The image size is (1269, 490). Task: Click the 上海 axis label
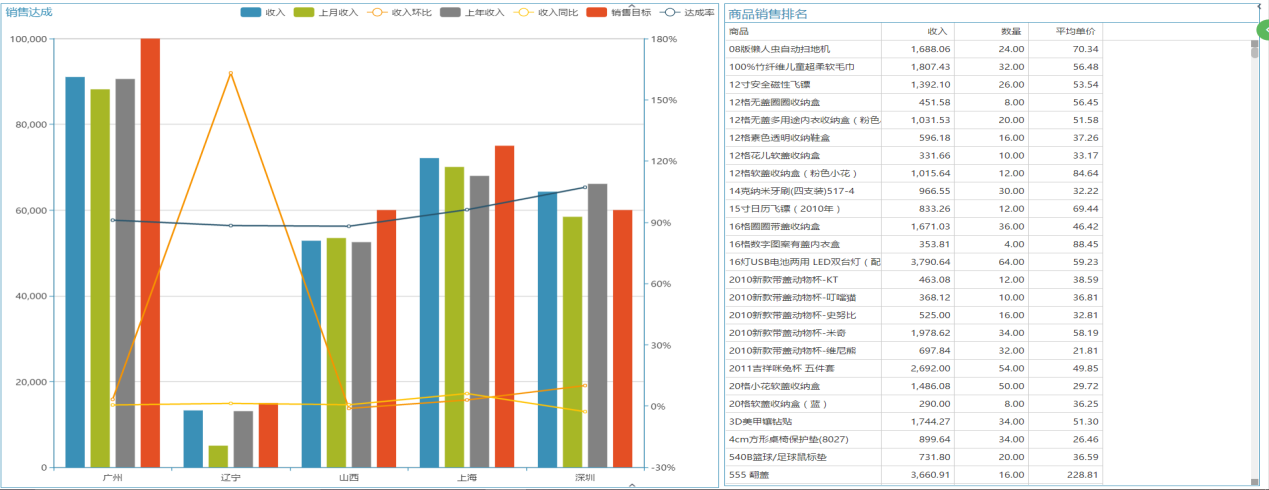click(x=467, y=478)
